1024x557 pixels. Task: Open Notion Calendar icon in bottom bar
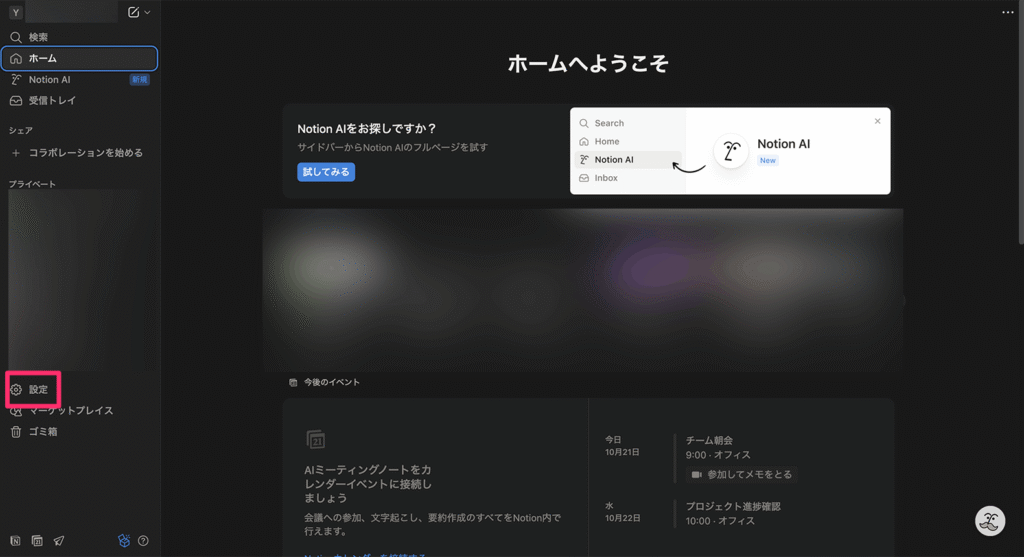point(37,541)
